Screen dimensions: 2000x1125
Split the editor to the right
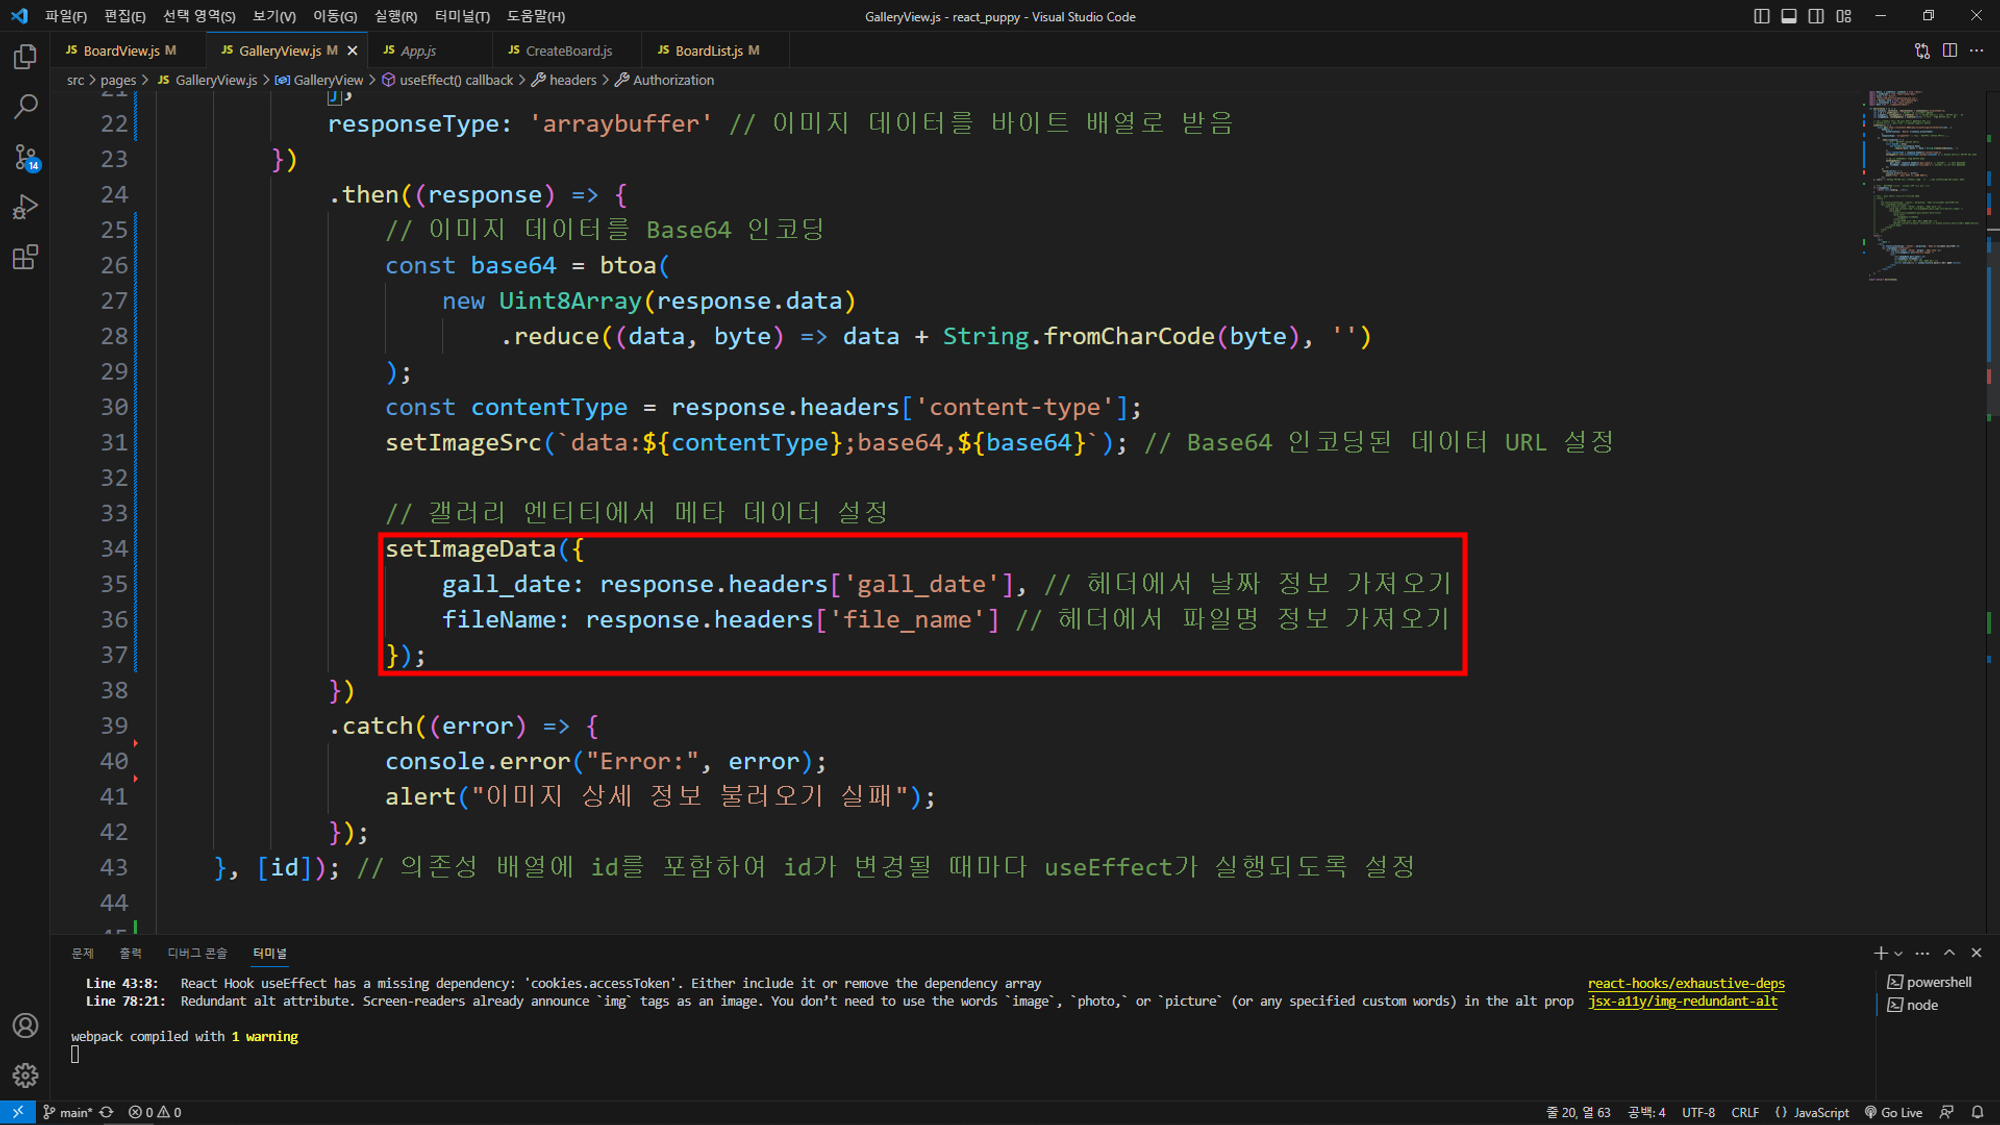(1949, 50)
